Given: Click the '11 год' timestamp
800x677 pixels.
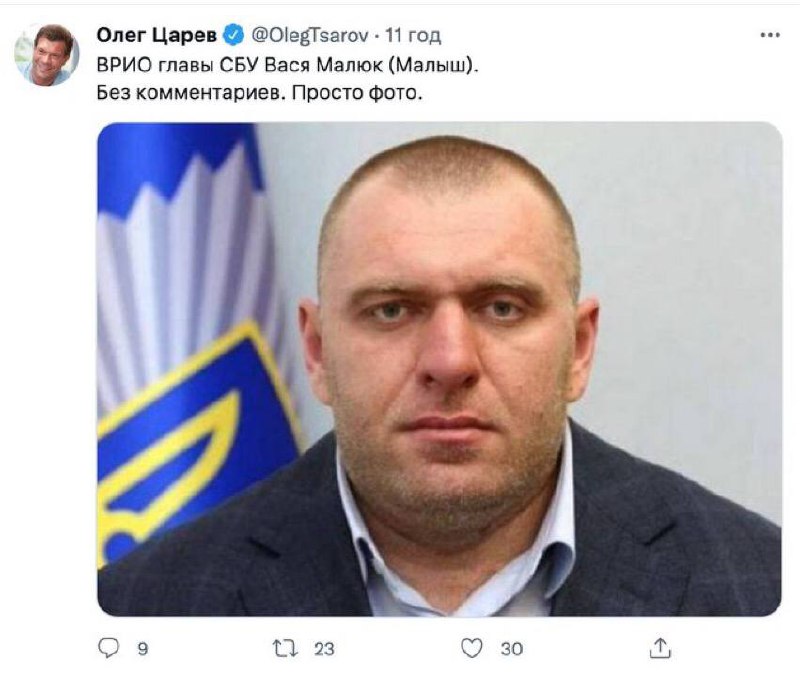Looking at the screenshot, I should click(413, 35).
